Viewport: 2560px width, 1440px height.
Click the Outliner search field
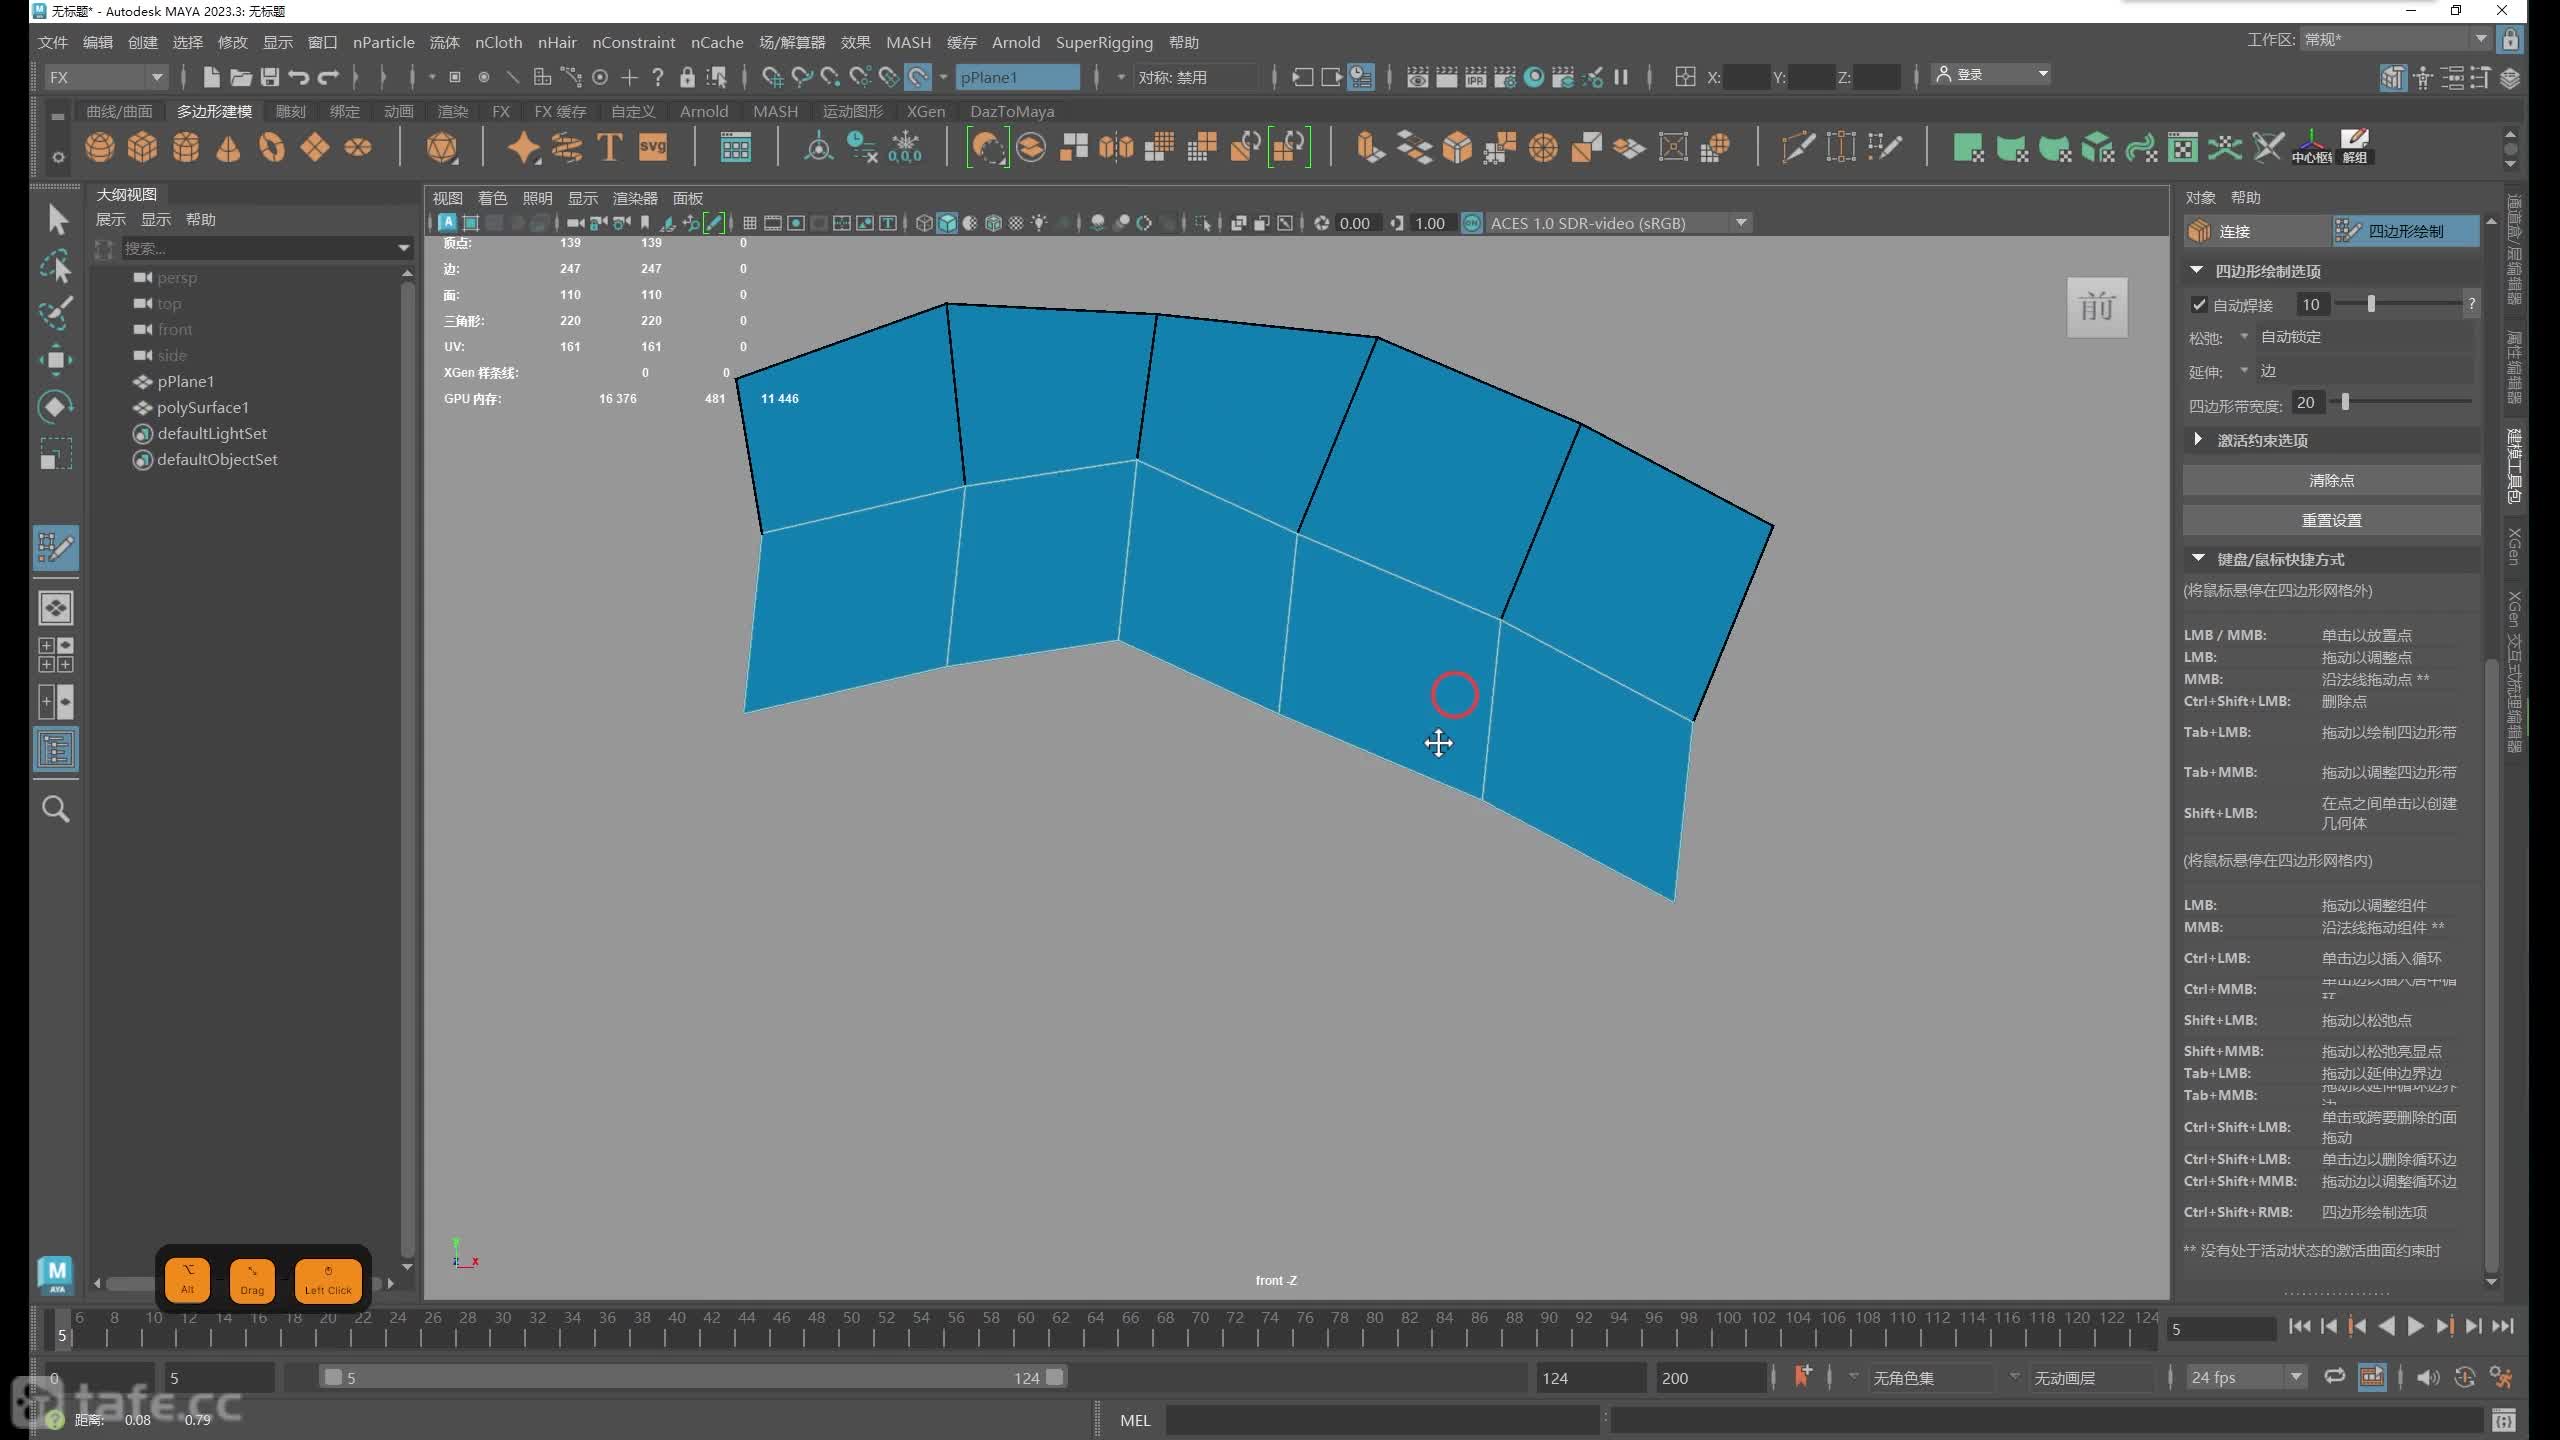[266, 248]
